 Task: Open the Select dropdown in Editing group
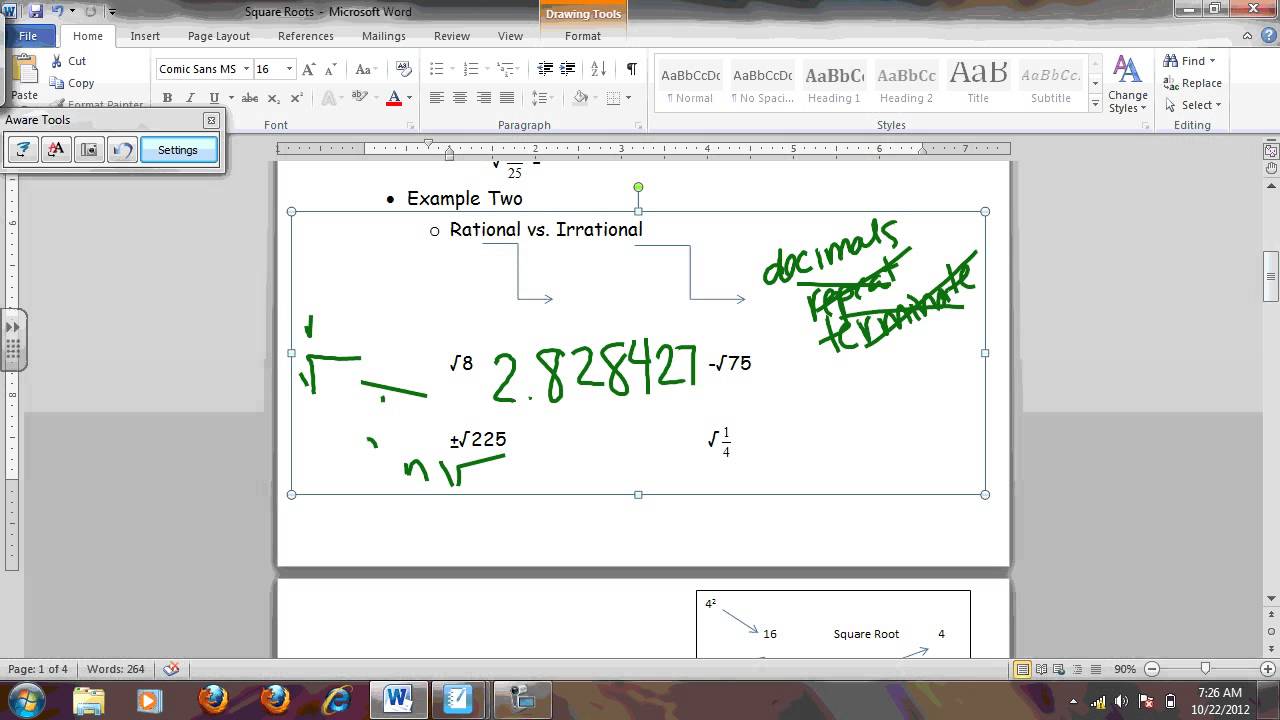coord(1192,105)
